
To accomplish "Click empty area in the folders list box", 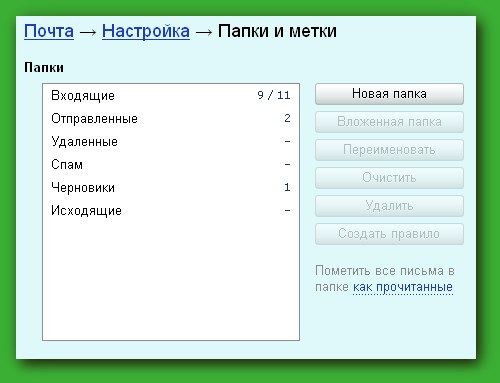I will (x=171, y=280).
